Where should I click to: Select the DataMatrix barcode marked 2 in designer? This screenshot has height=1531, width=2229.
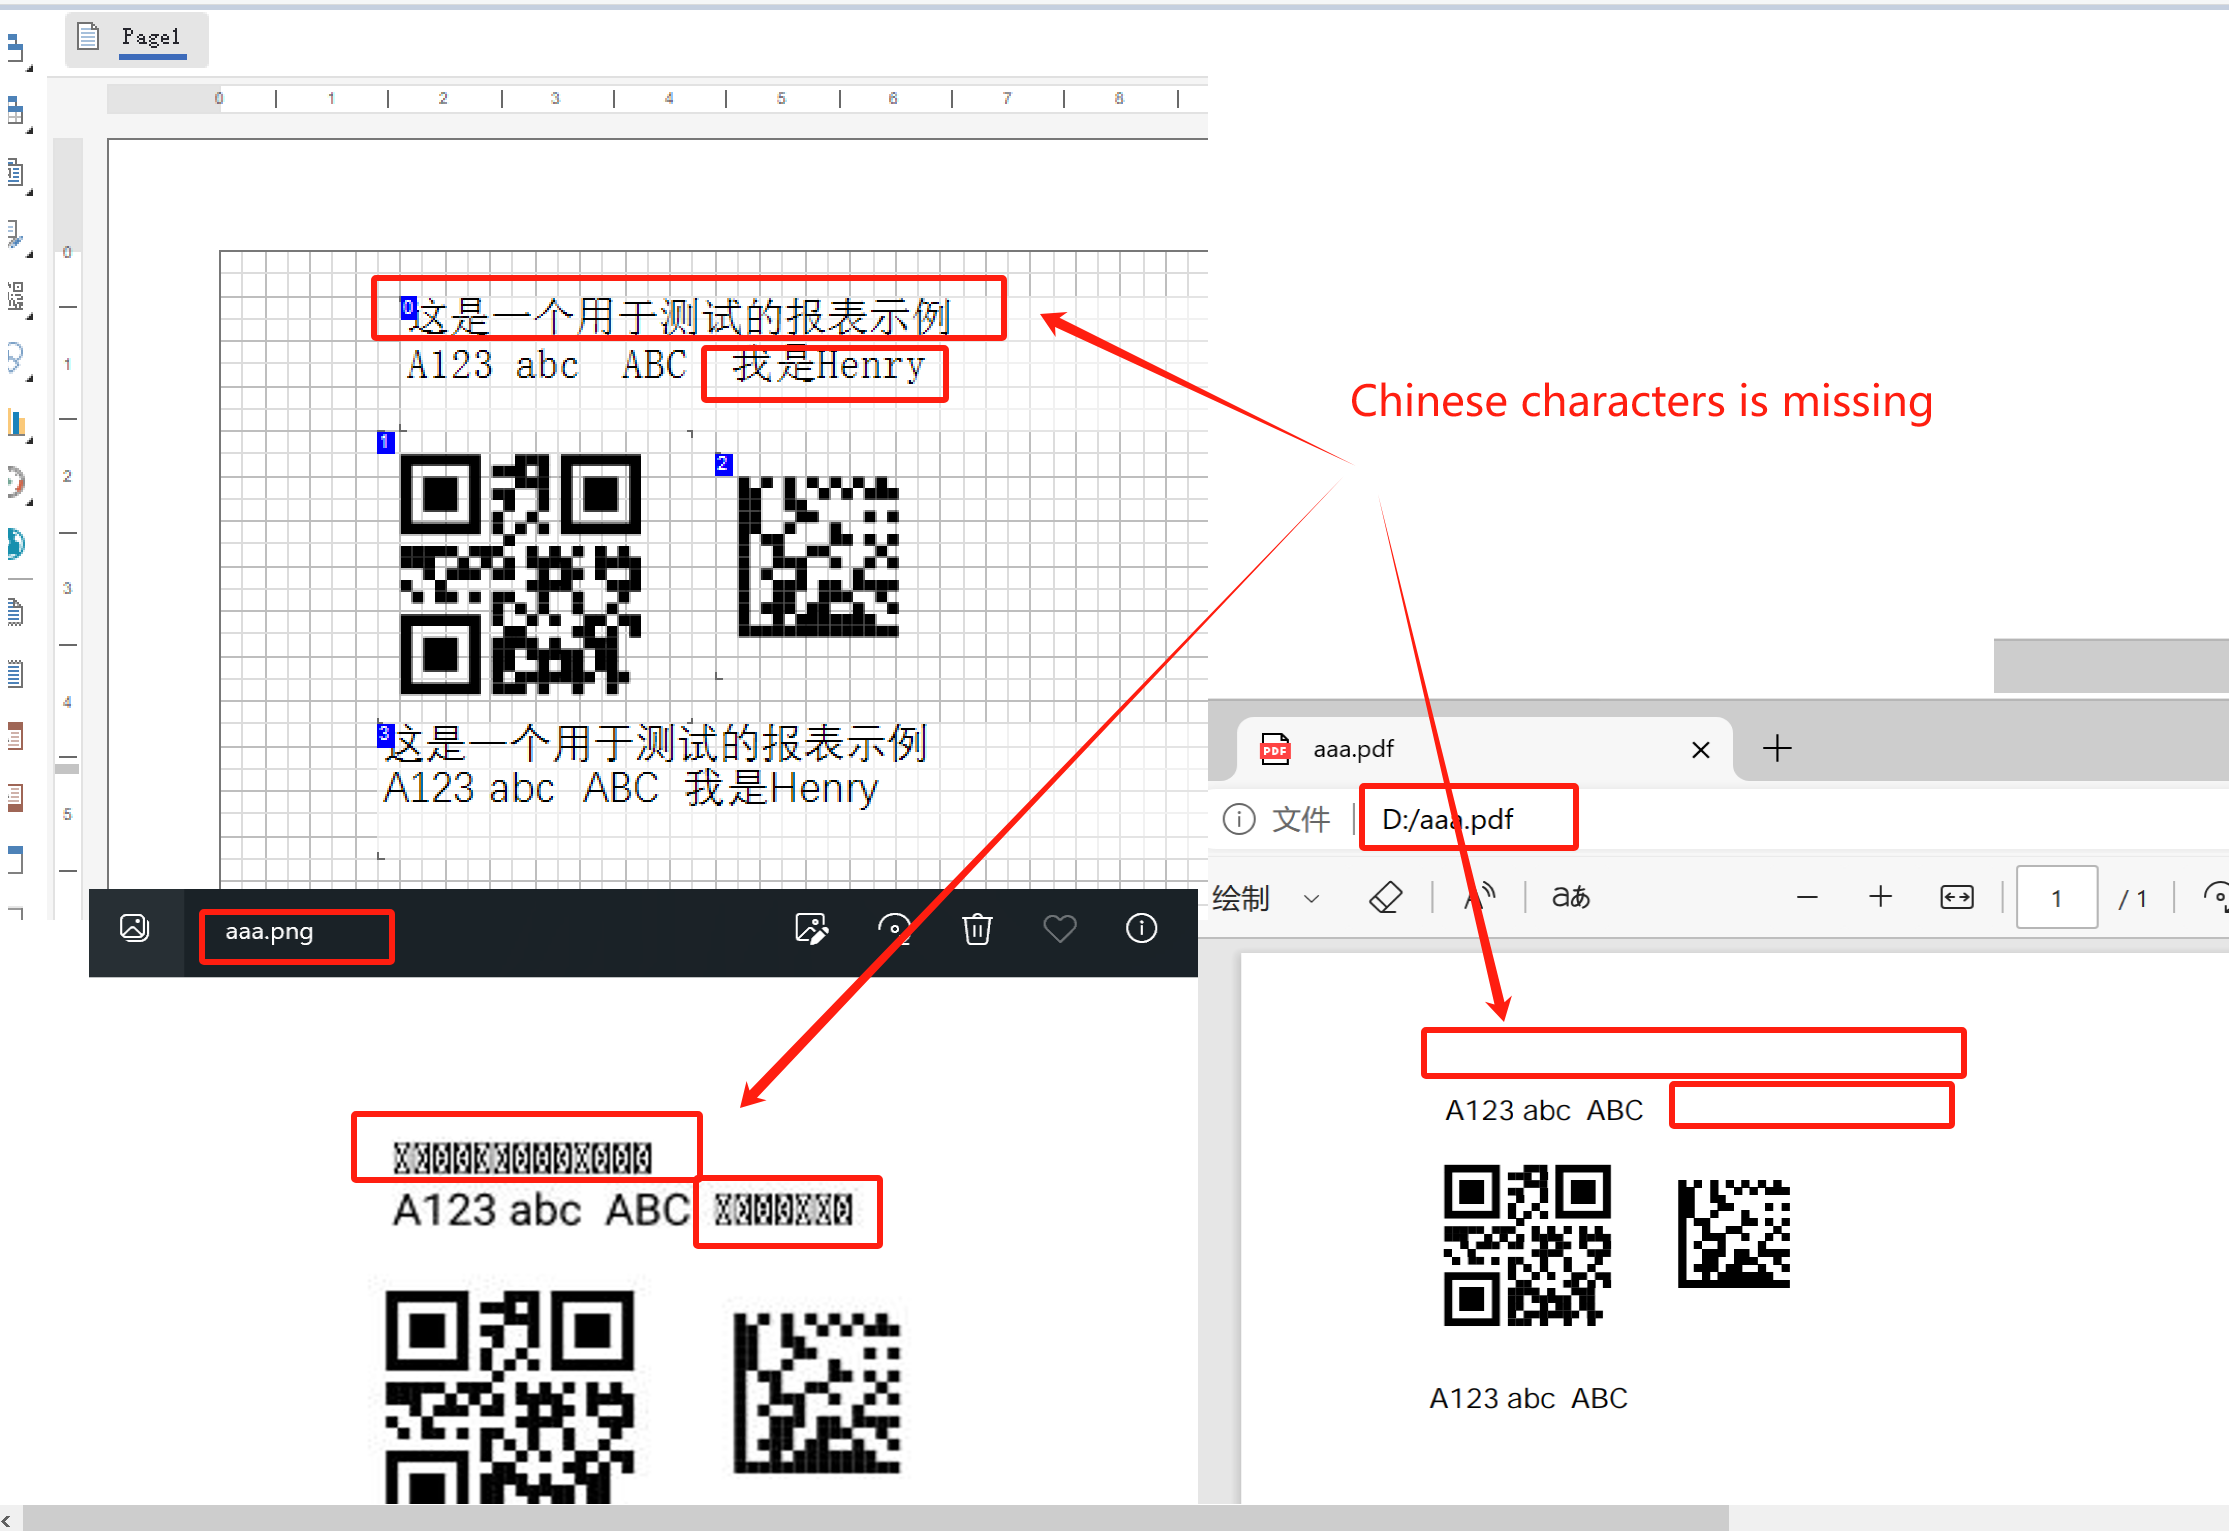coord(818,556)
